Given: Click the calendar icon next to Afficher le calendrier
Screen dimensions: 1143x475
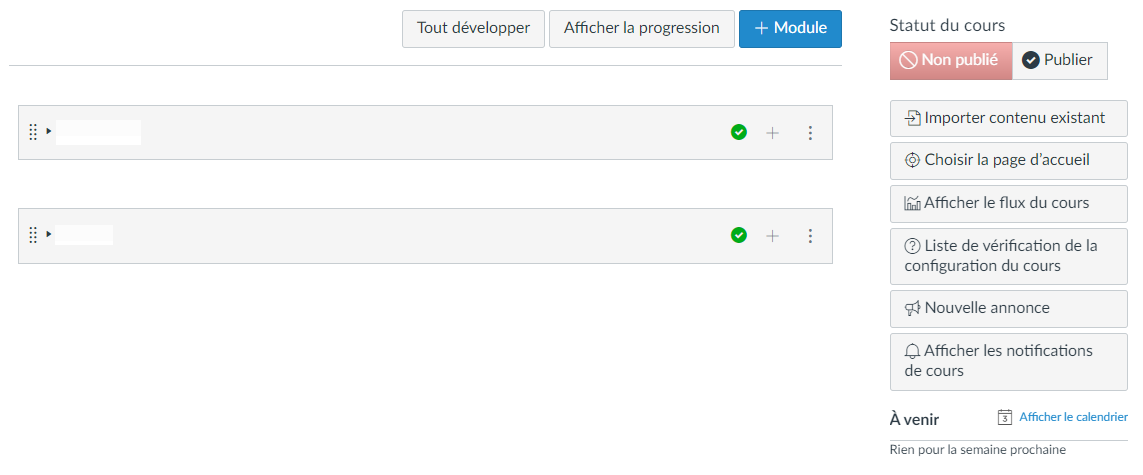Looking at the screenshot, I should click(x=1004, y=417).
